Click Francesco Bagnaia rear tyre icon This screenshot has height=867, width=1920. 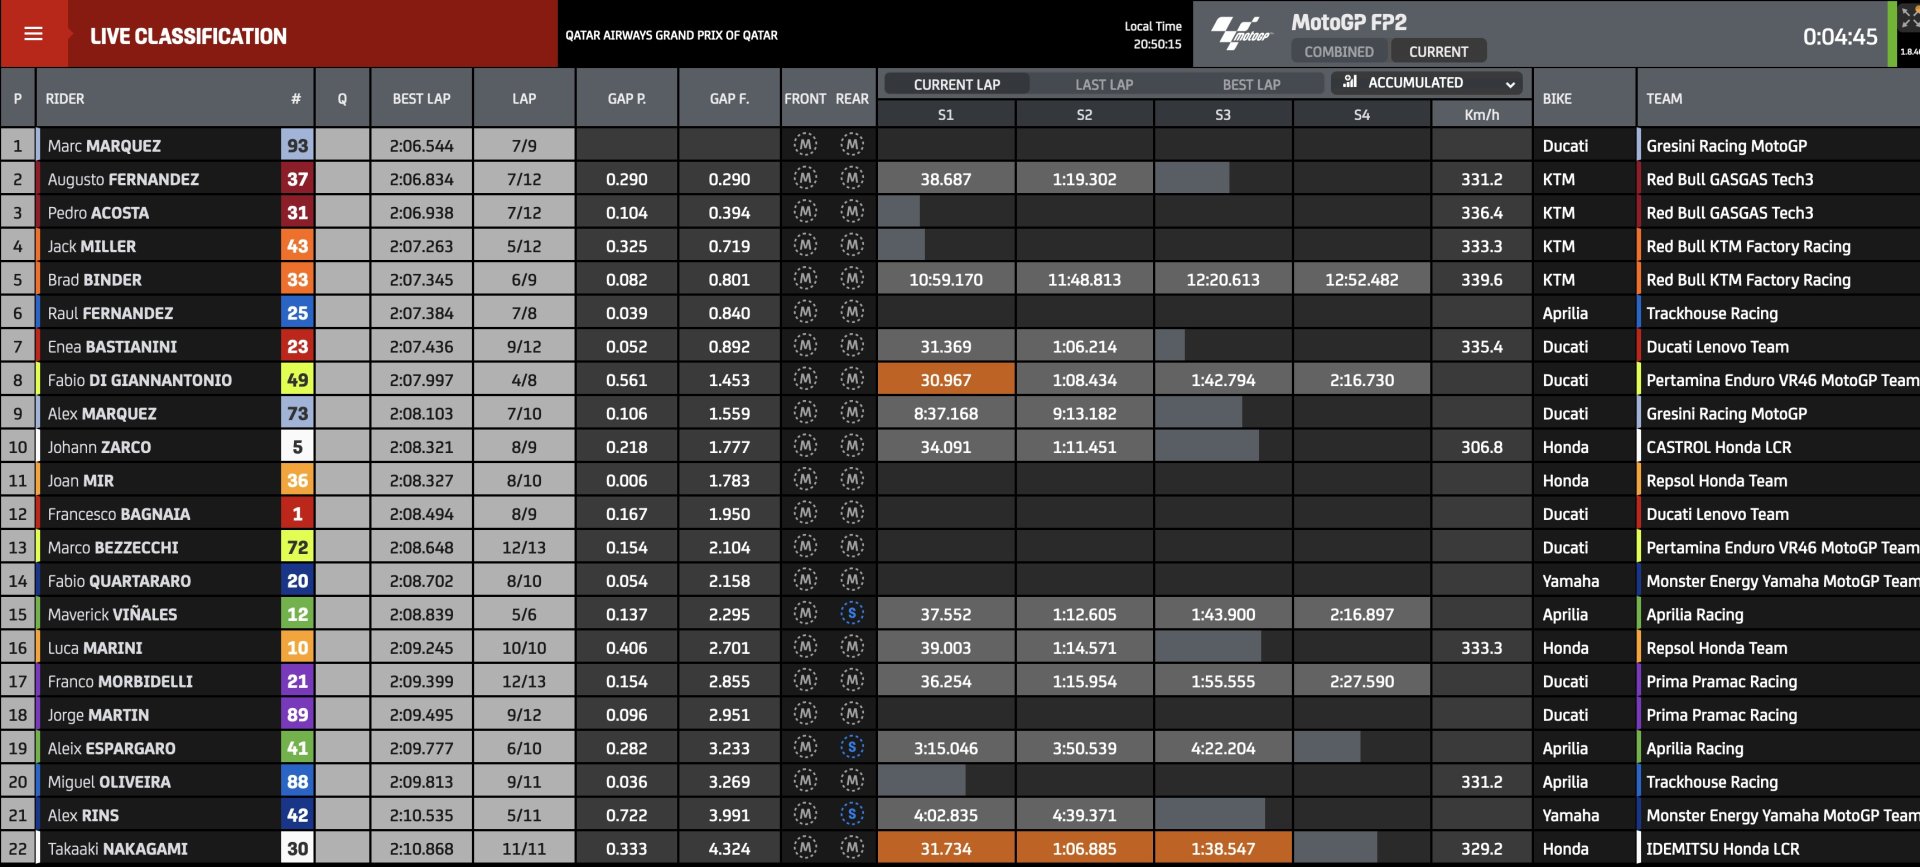coord(852,513)
